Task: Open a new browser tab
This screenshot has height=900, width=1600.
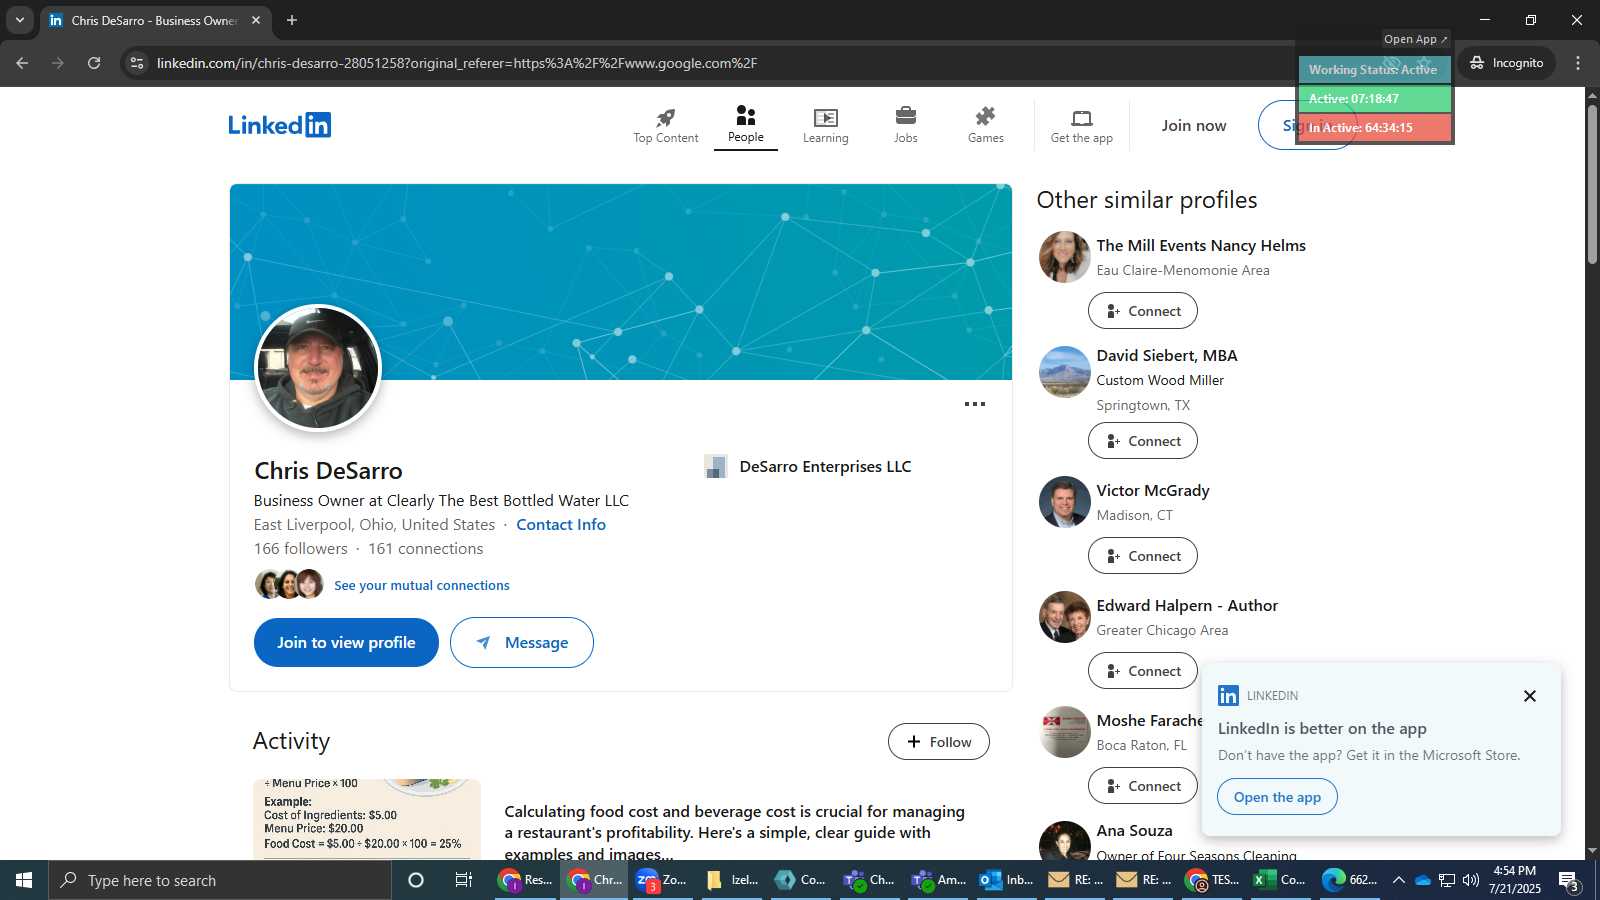Action: tap(292, 20)
